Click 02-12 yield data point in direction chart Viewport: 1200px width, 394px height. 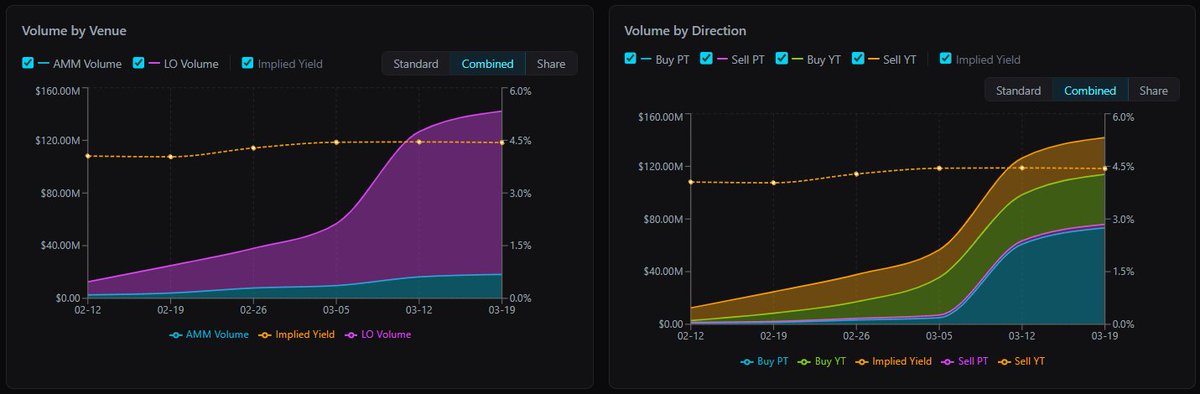pos(690,182)
